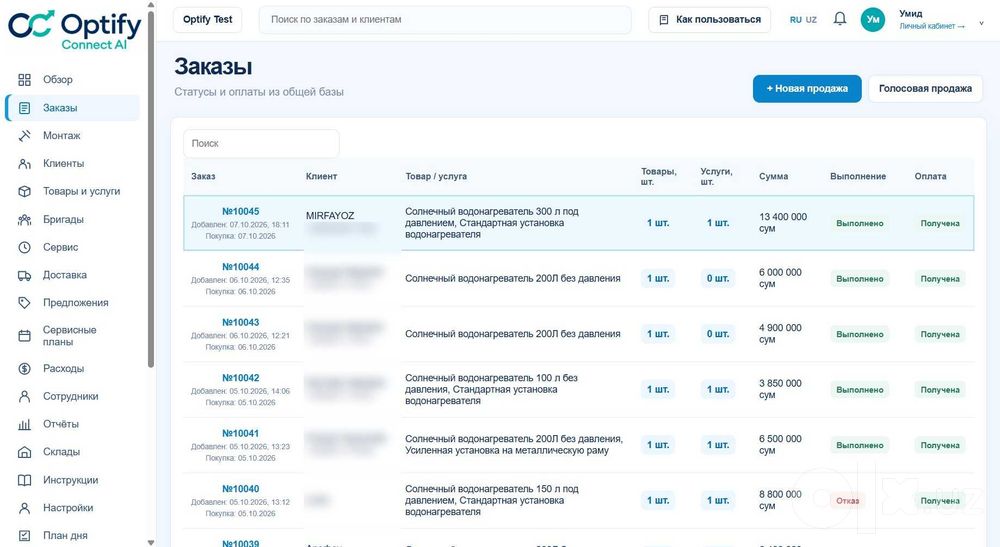Open the Клиенты section

tap(63, 164)
